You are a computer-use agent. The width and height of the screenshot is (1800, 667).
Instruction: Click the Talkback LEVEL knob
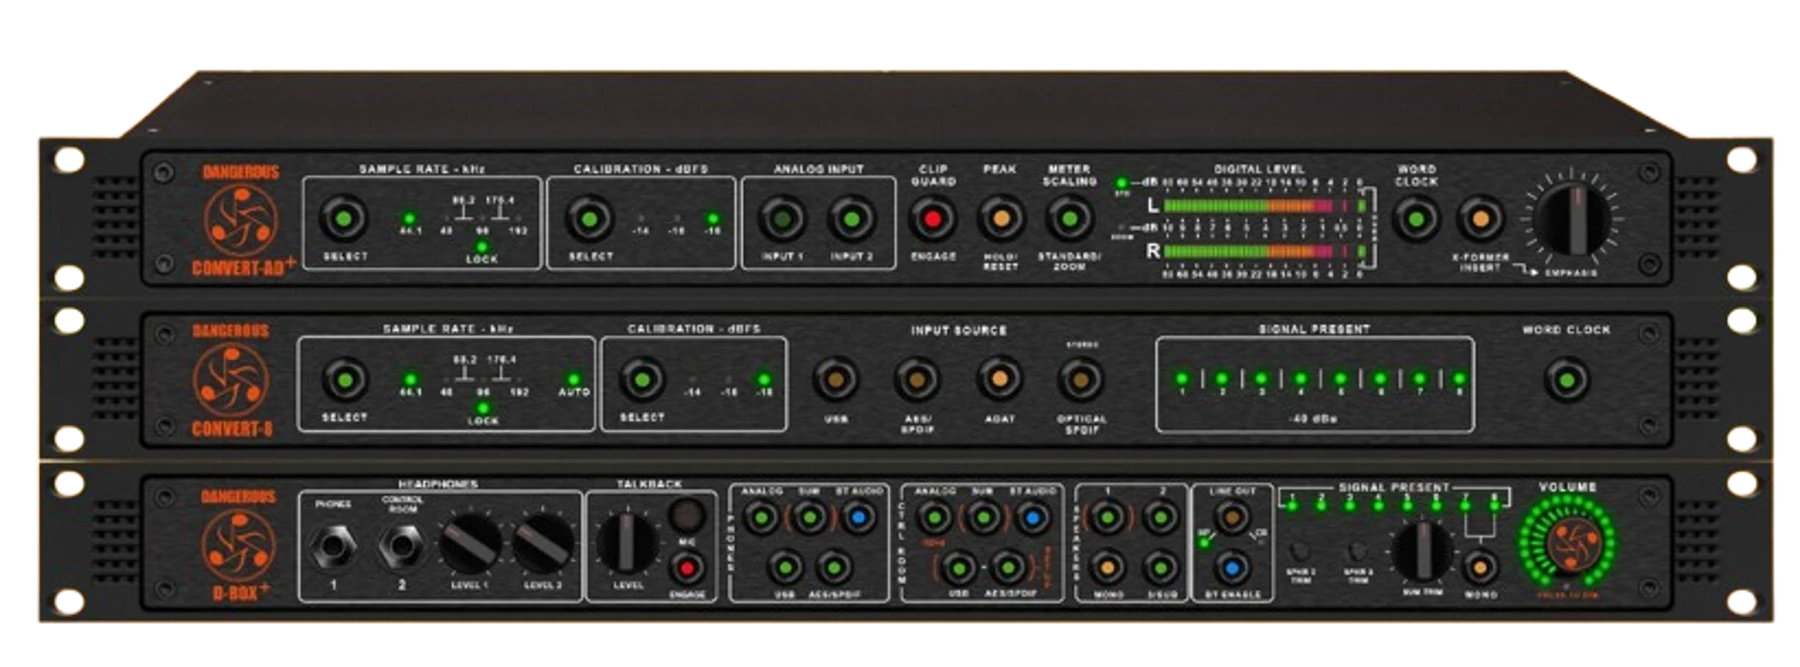click(627, 542)
